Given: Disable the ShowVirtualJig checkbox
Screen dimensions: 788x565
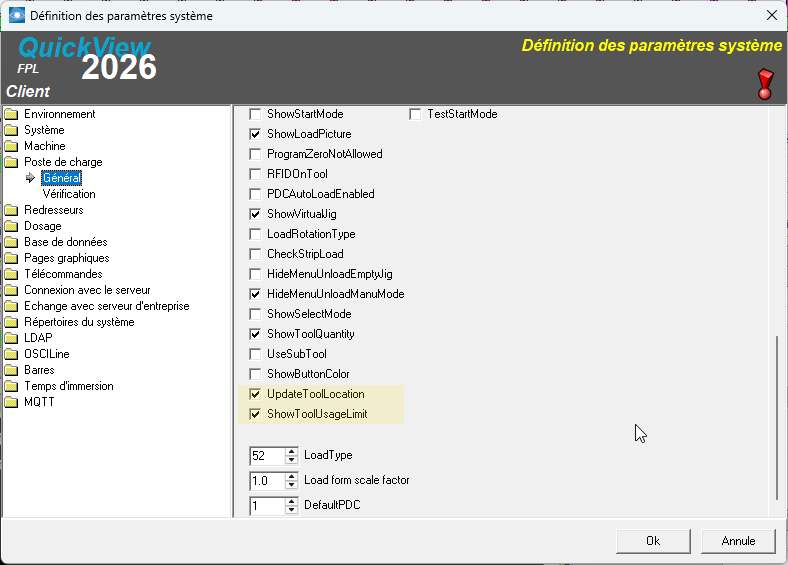Looking at the screenshot, I should 255,214.
